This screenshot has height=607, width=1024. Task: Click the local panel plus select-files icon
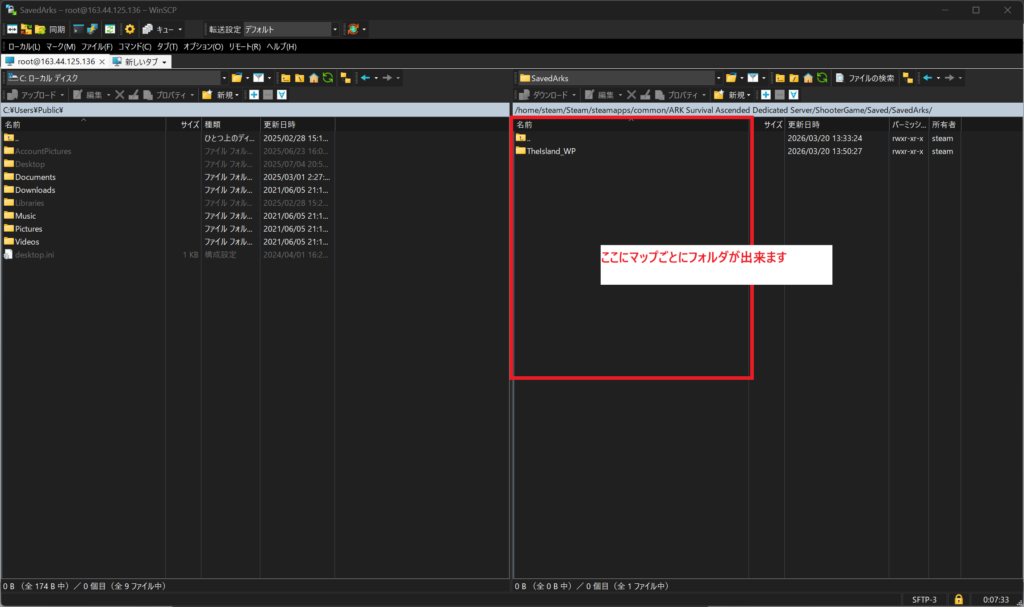[x=254, y=95]
